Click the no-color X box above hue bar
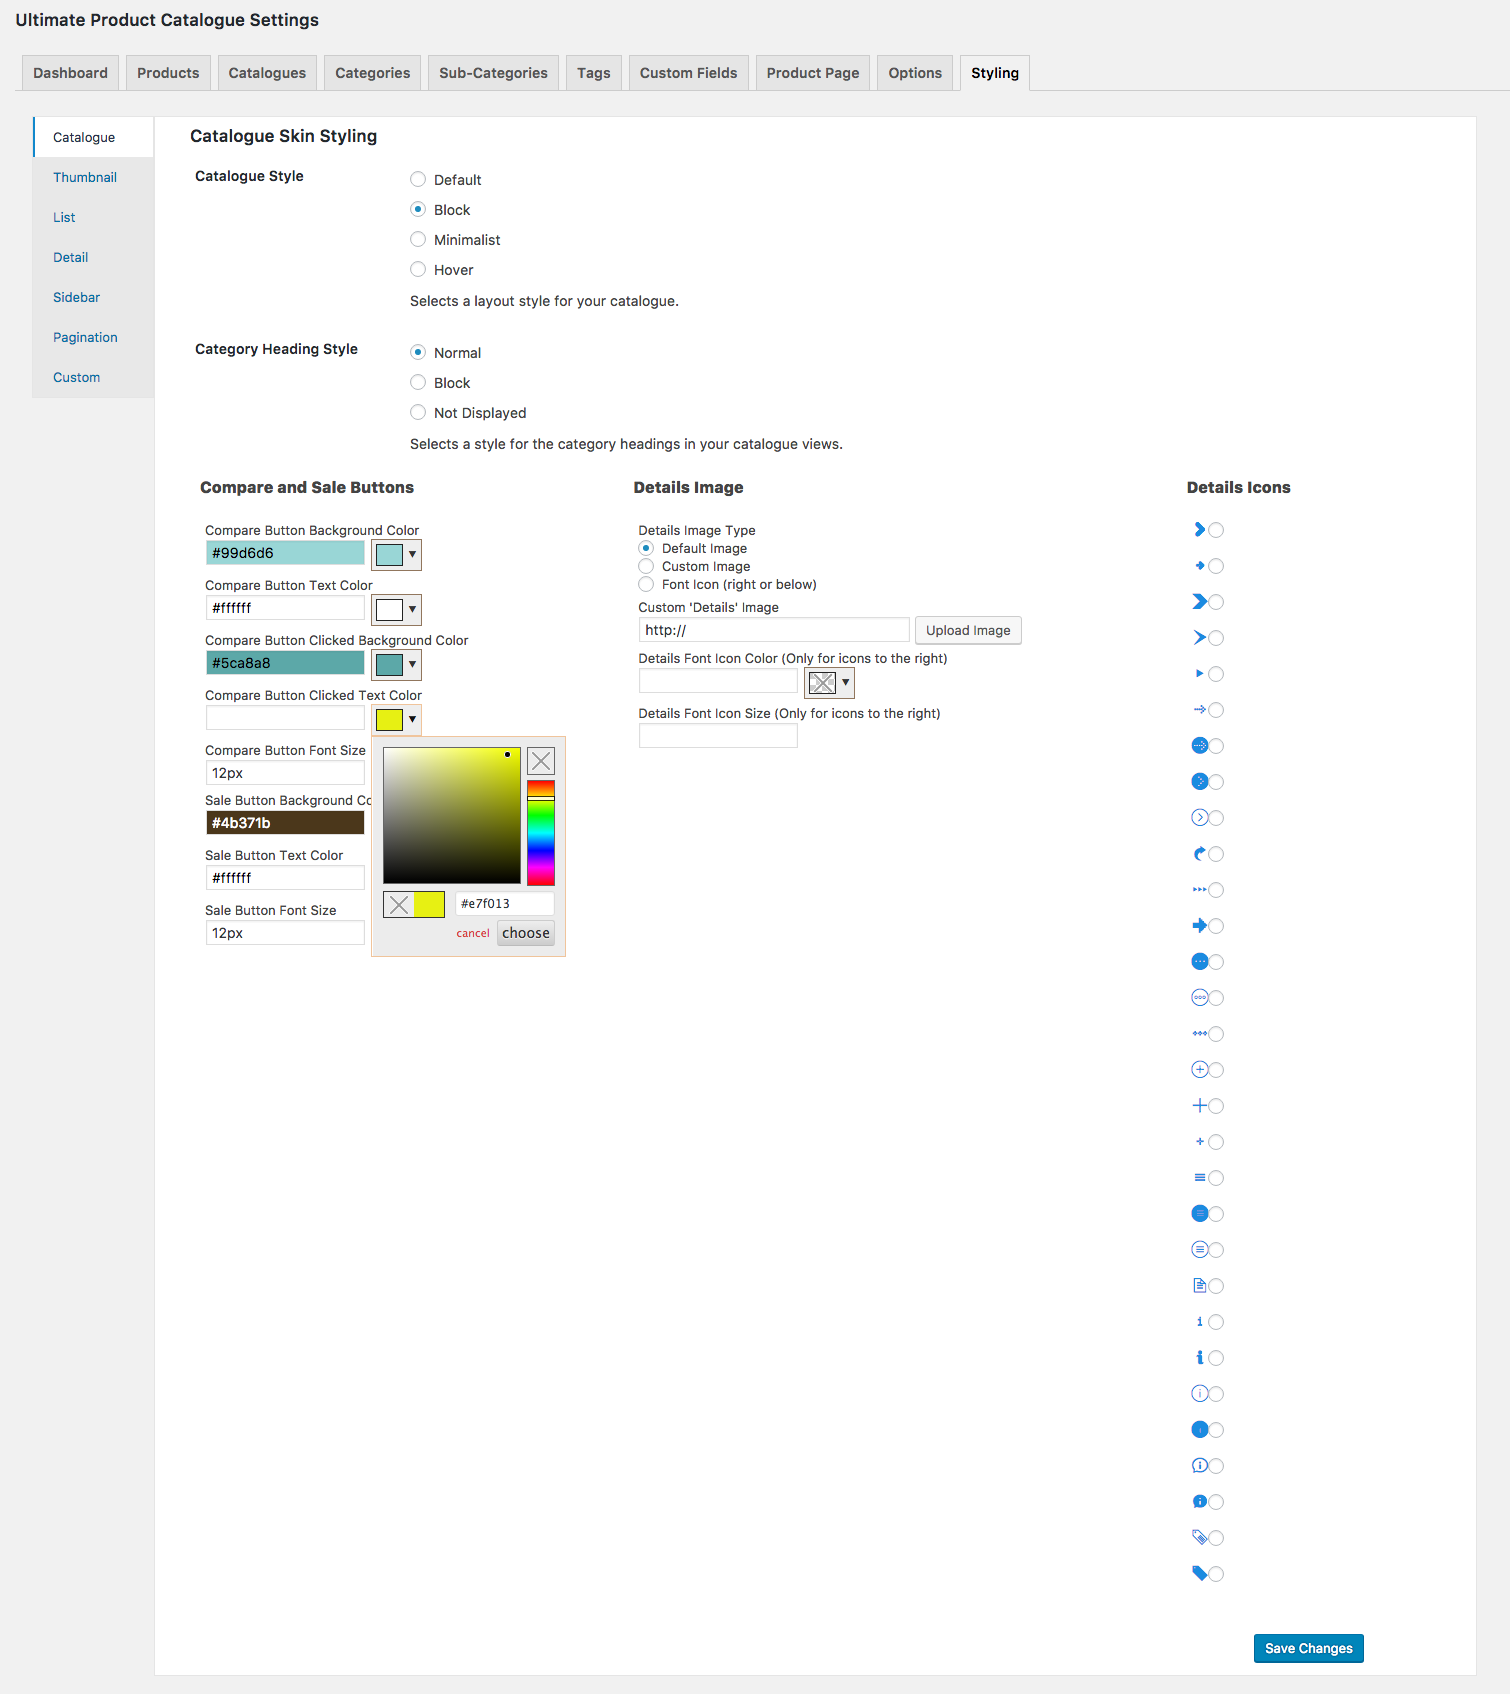The width and height of the screenshot is (1510, 1694). pos(541,761)
